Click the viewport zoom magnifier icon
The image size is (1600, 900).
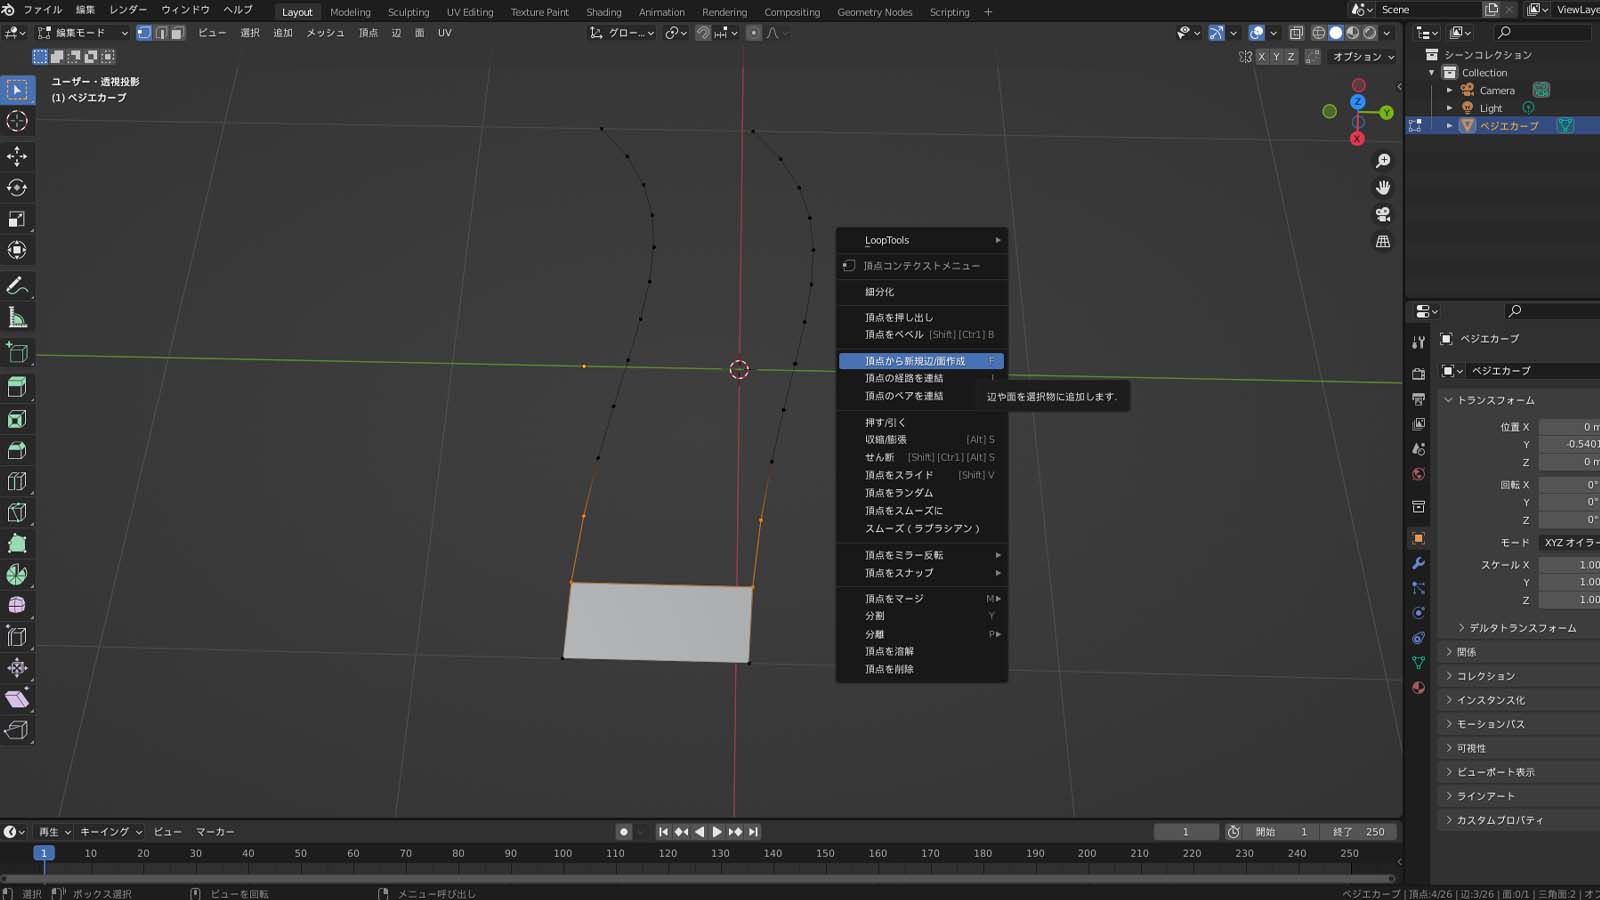pyautogui.click(x=1383, y=161)
